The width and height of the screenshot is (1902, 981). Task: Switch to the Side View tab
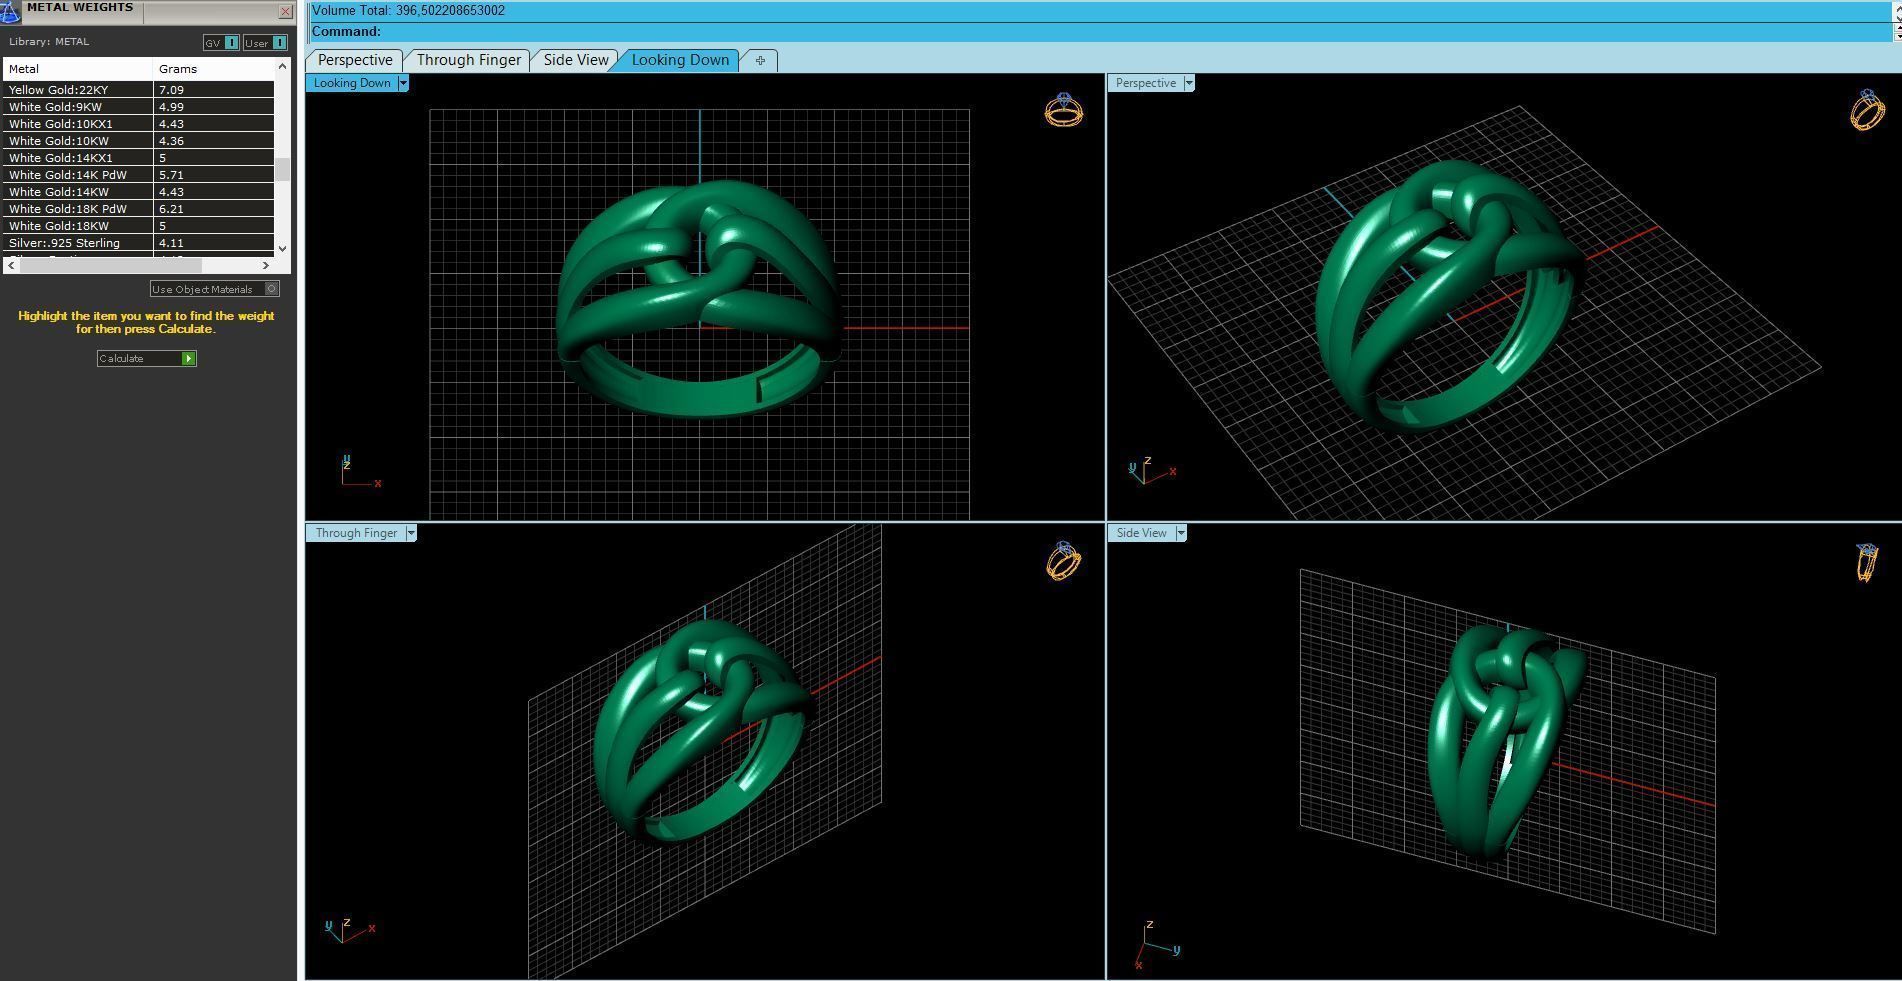click(x=576, y=60)
